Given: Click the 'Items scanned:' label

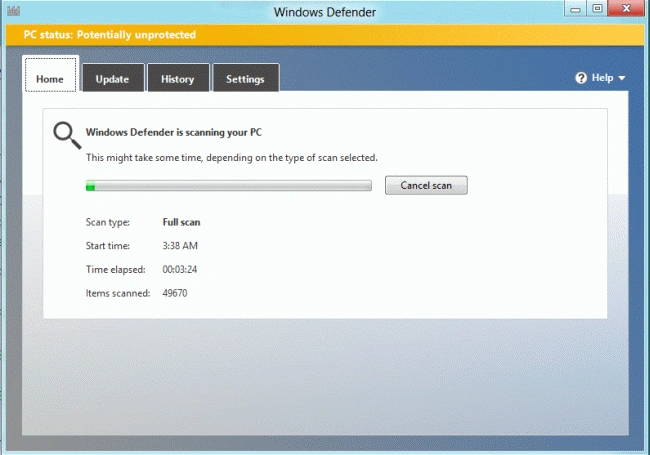Looking at the screenshot, I should tap(118, 293).
